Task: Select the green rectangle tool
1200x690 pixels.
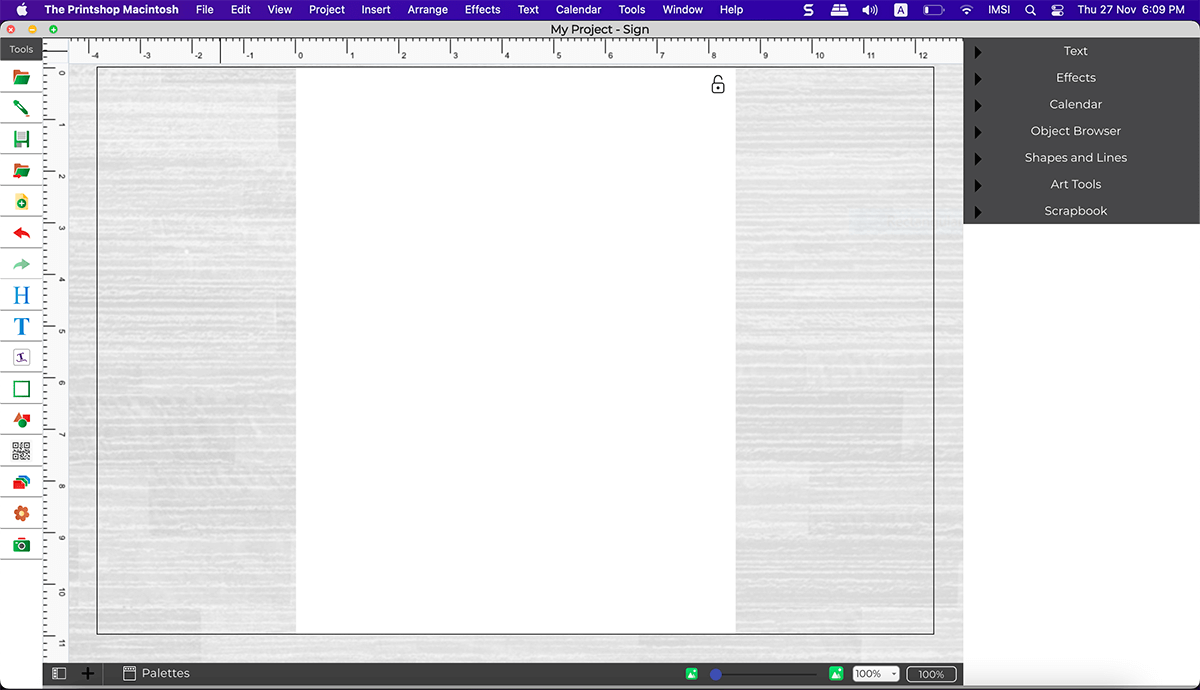Action: [x=21, y=389]
